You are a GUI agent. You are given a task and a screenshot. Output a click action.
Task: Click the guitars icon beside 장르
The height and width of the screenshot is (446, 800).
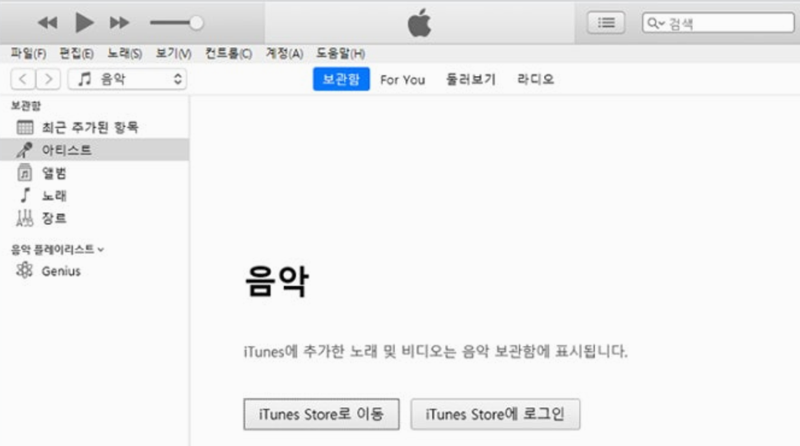pos(24,218)
